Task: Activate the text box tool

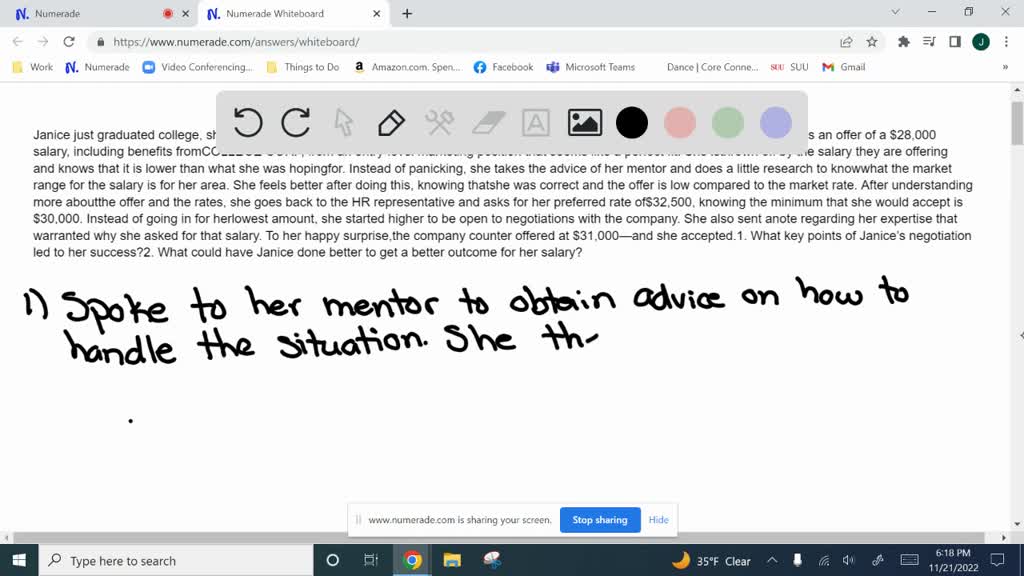Action: (x=536, y=123)
